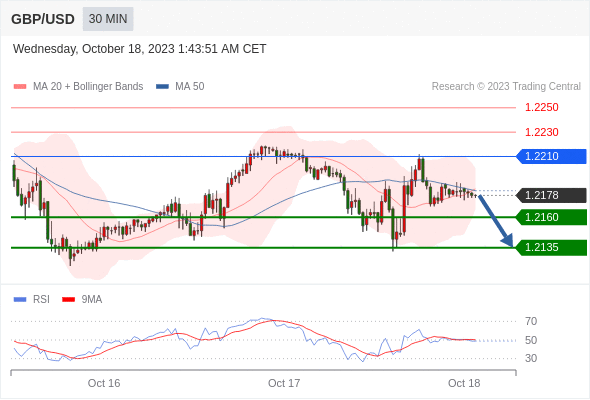
Task: Open the Trading Central research credit
Action: point(506,87)
